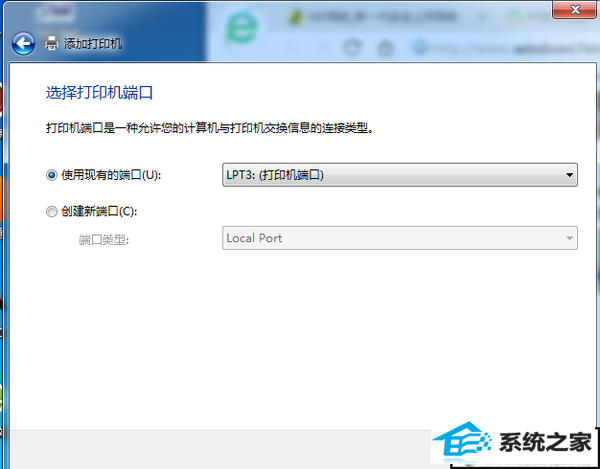600x469 pixels.
Task: Open the LPT3: (打印机端口) combo box
Action: coord(400,175)
